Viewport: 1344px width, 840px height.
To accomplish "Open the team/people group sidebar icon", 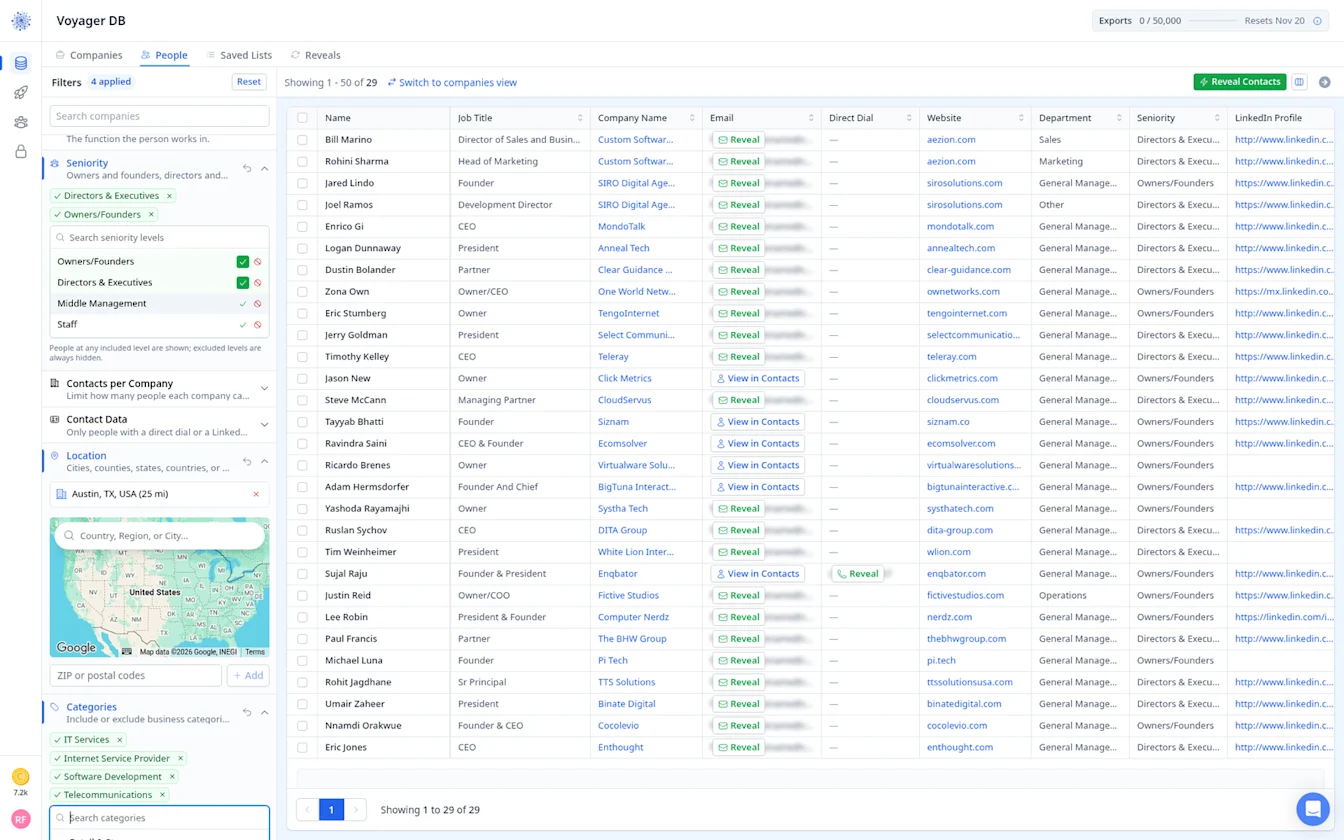I will tap(21, 122).
